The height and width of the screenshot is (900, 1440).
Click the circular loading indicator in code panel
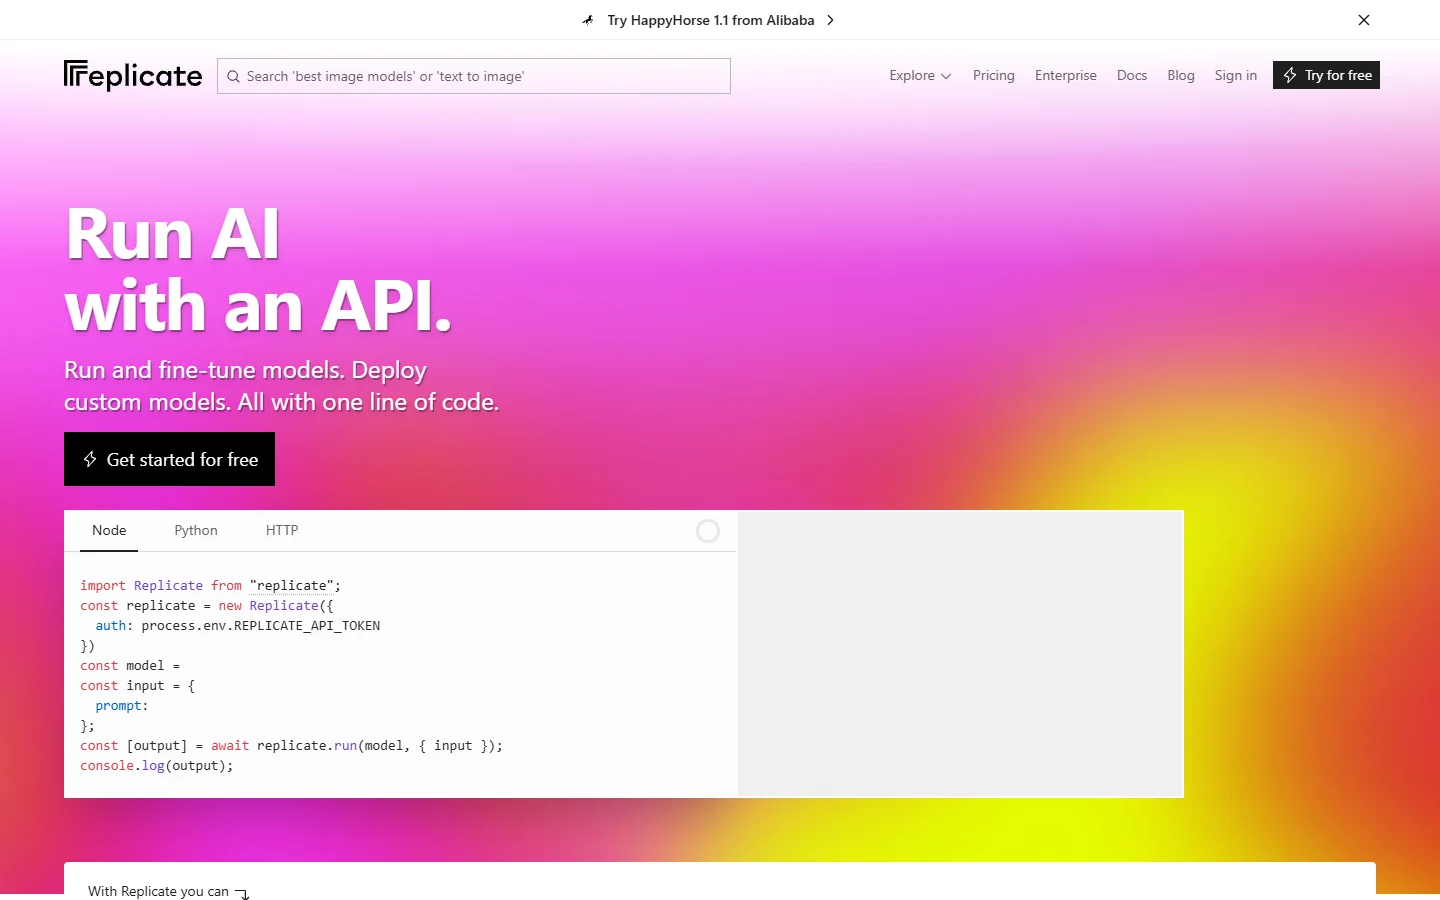(x=708, y=531)
